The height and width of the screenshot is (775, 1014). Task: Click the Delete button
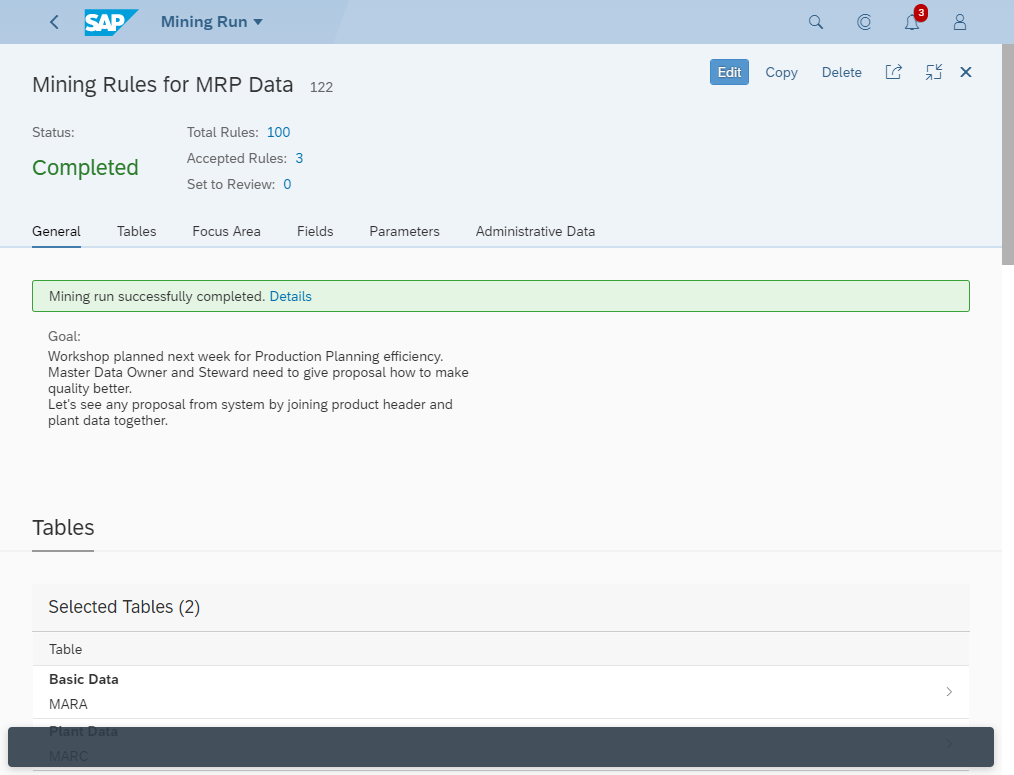tap(841, 72)
